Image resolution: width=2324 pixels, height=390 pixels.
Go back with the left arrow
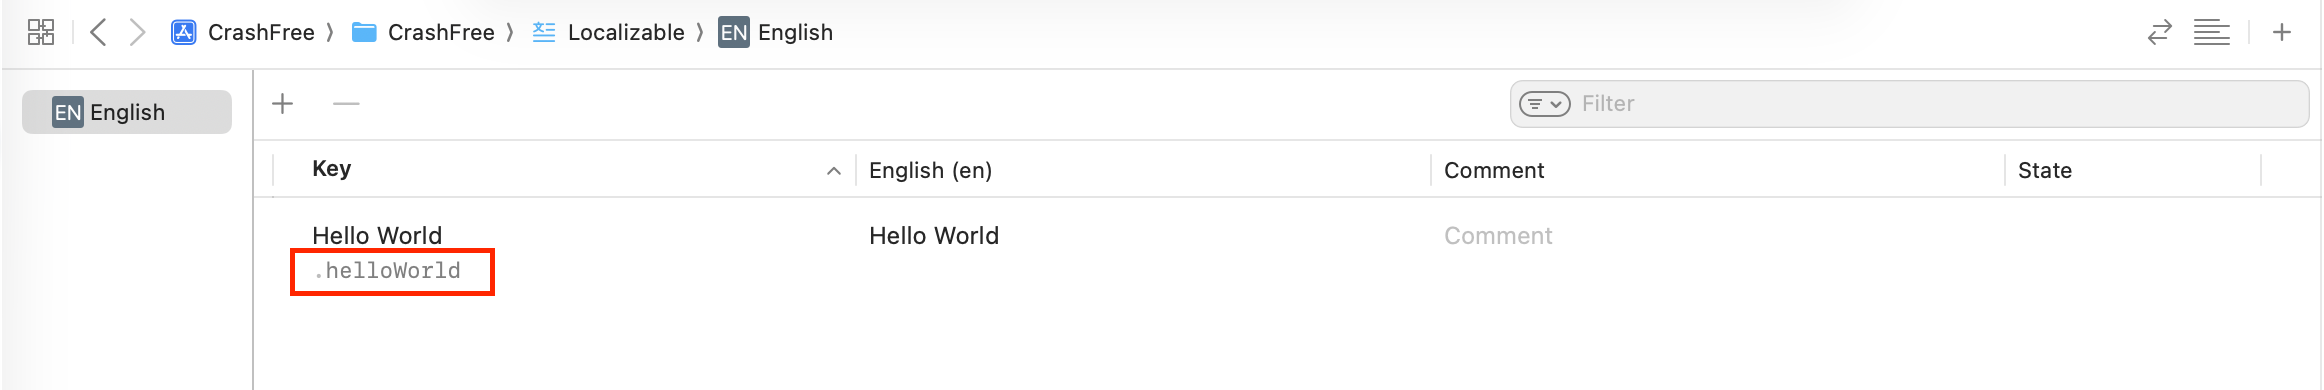98,32
